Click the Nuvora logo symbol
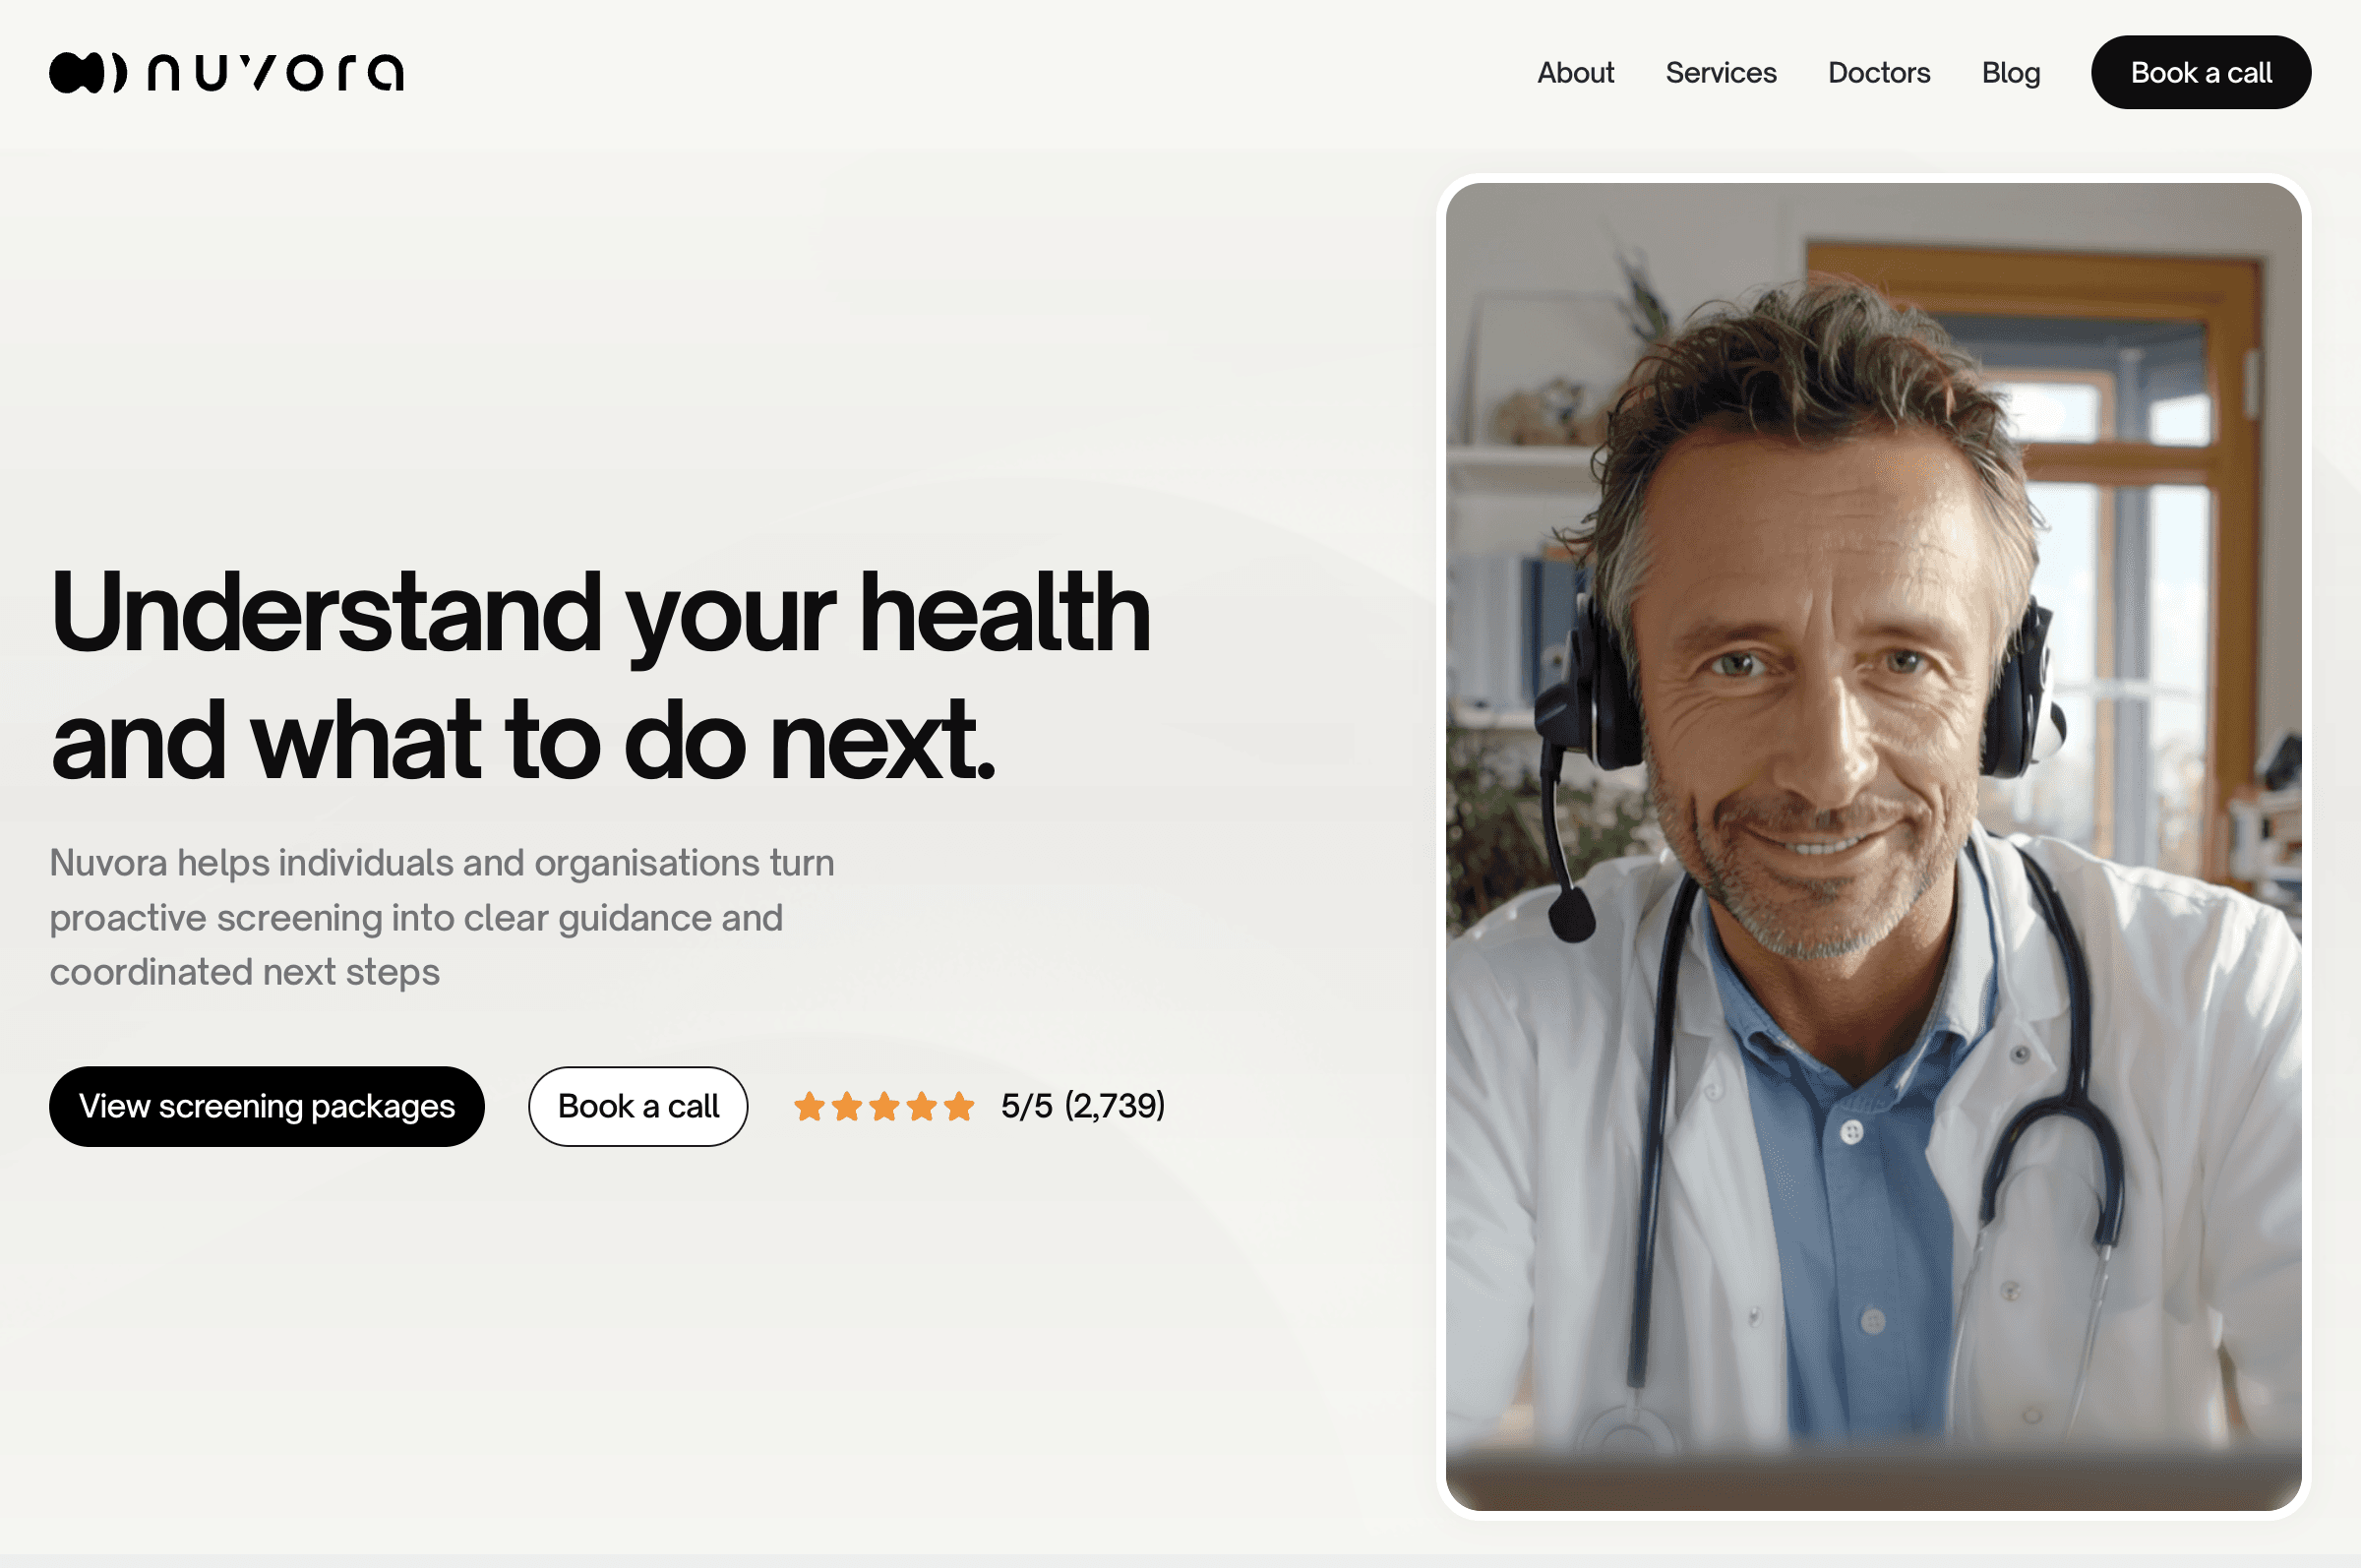Image resolution: width=2361 pixels, height=1568 pixels. [x=88, y=73]
